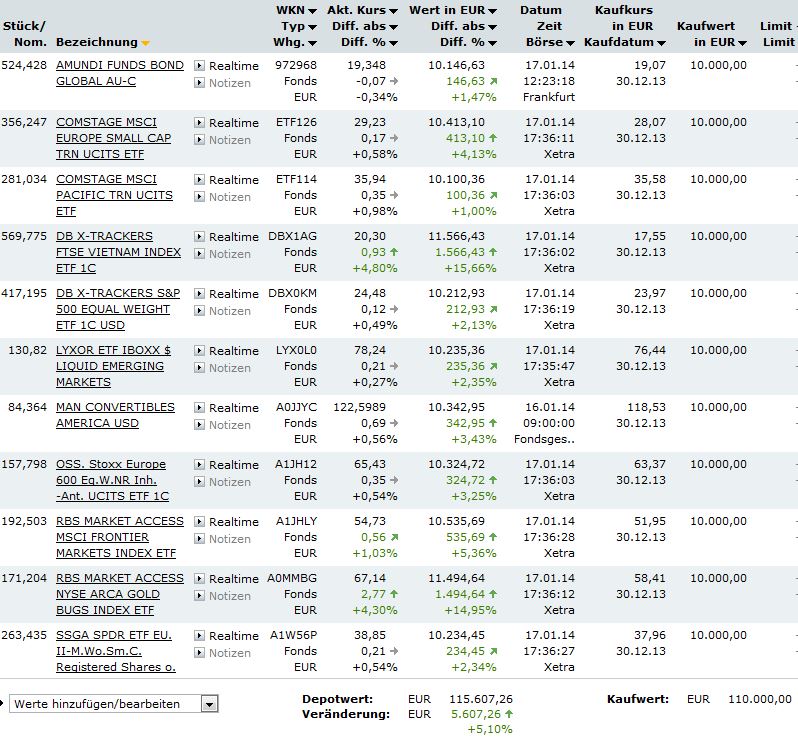Click Realtime icon for MAN CONVERTIBLES AMERICA
Screen dimensions: 798x738
(200, 408)
